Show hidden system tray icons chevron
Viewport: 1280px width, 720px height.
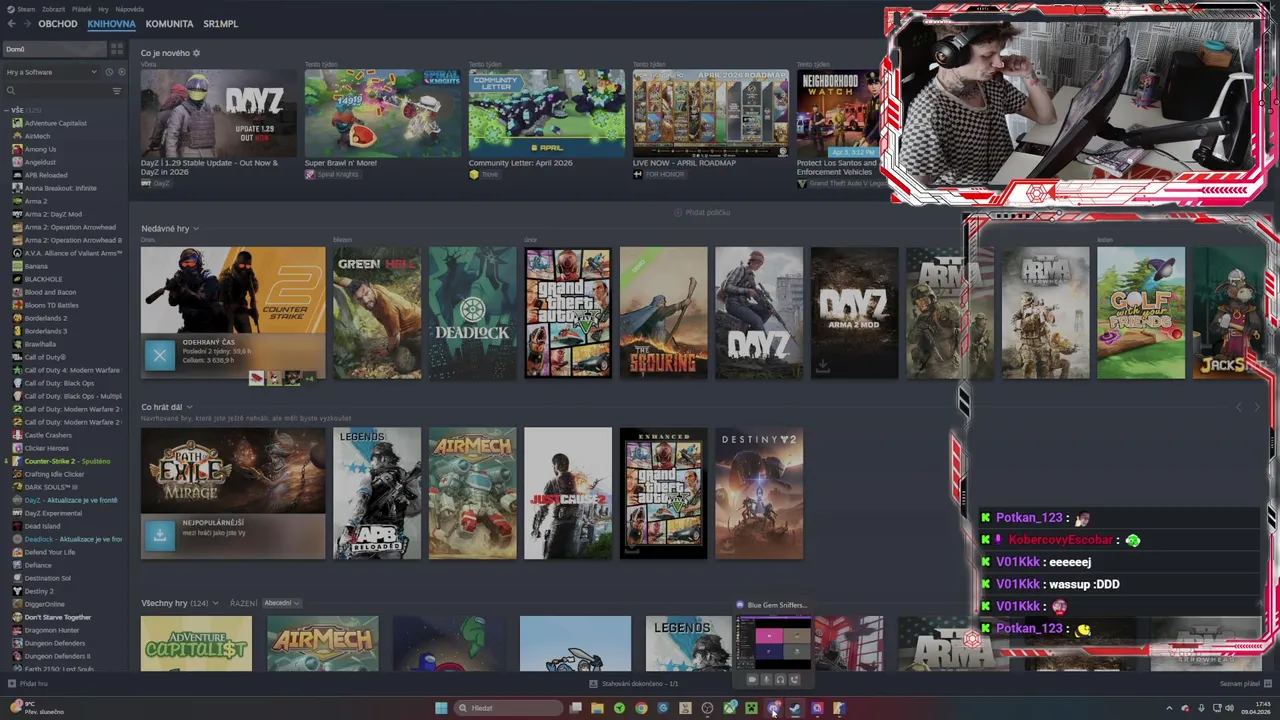coord(1169,708)
